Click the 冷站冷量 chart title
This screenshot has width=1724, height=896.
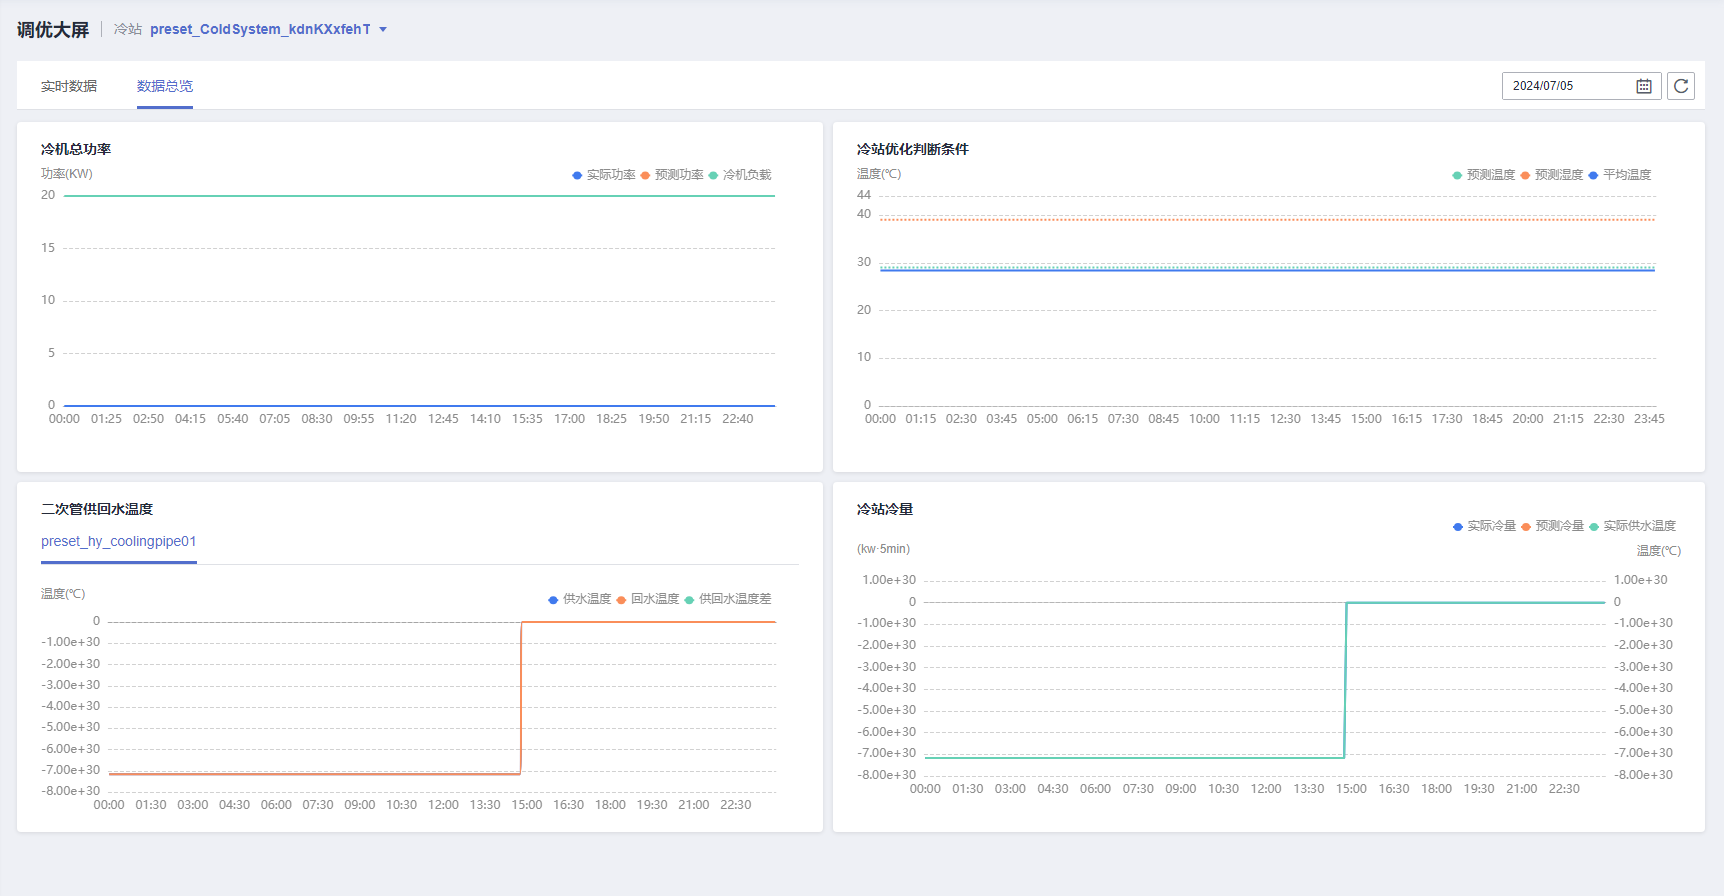(x=885, y=509)
